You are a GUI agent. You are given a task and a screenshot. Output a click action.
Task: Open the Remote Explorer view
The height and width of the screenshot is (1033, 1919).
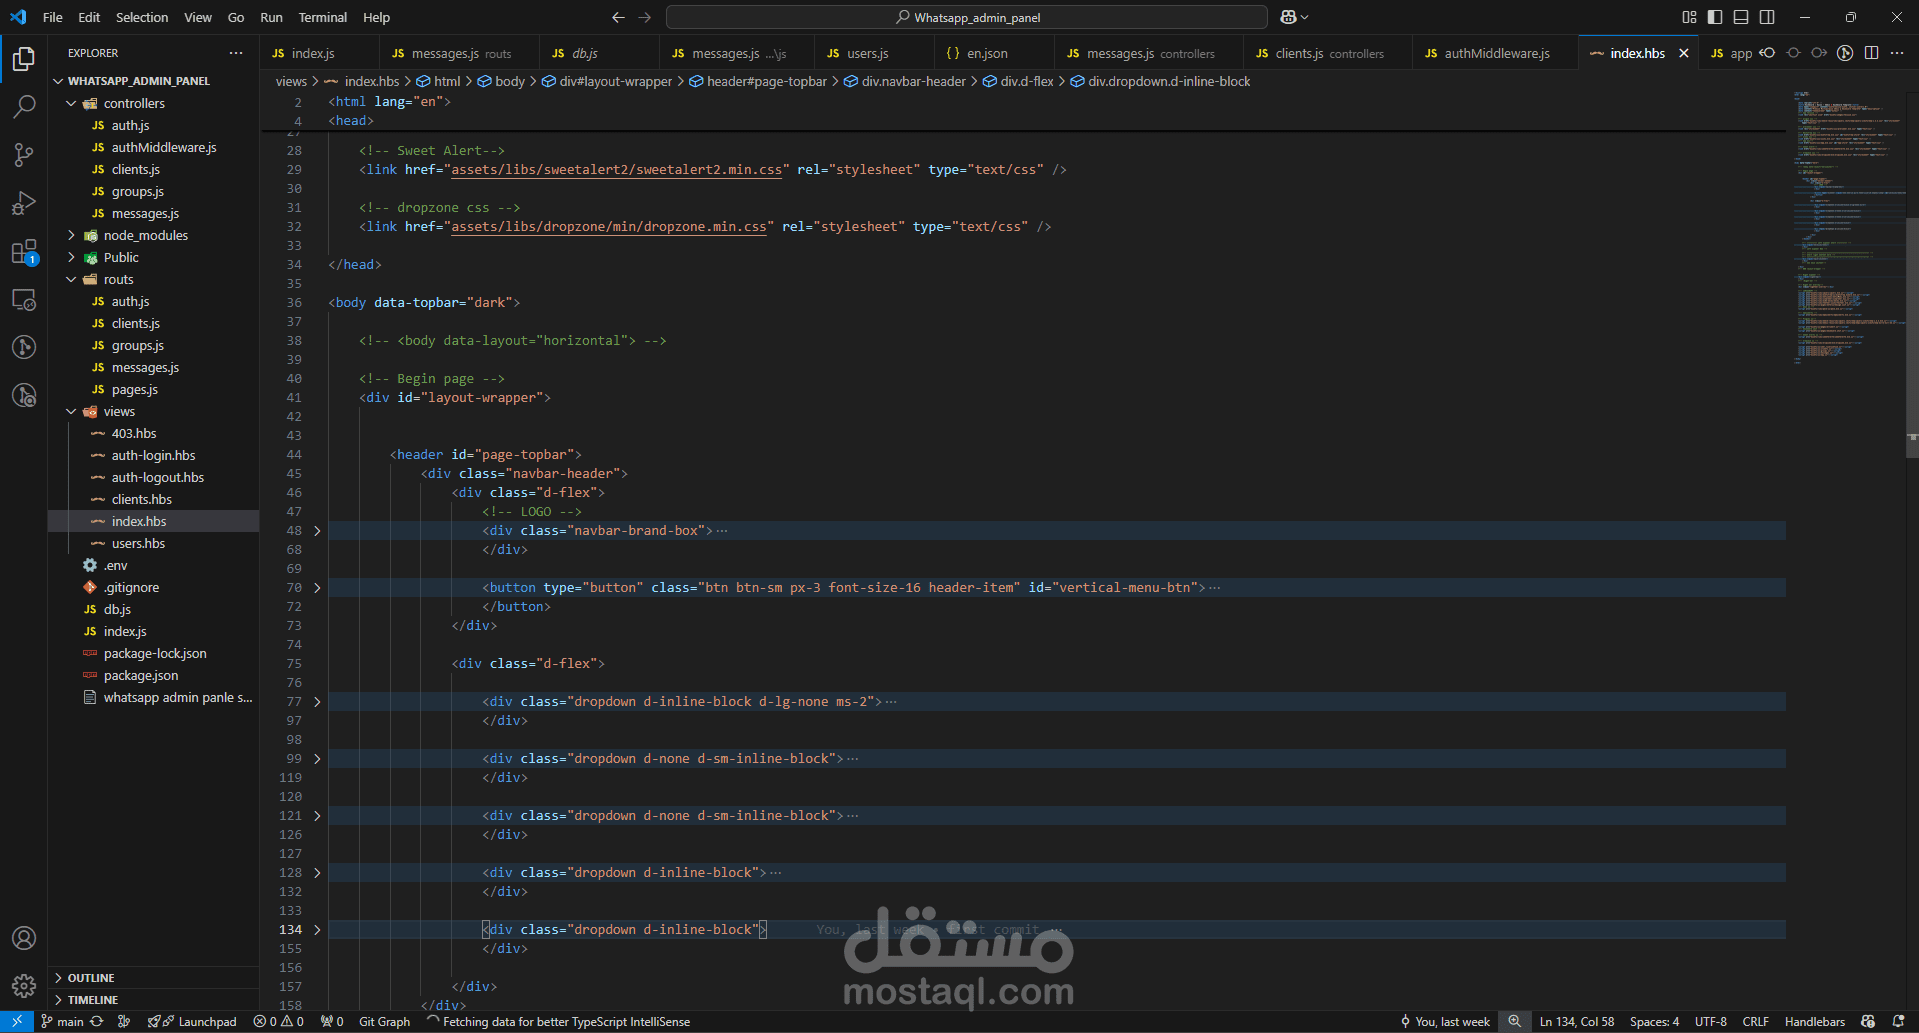tap(24, 299)
